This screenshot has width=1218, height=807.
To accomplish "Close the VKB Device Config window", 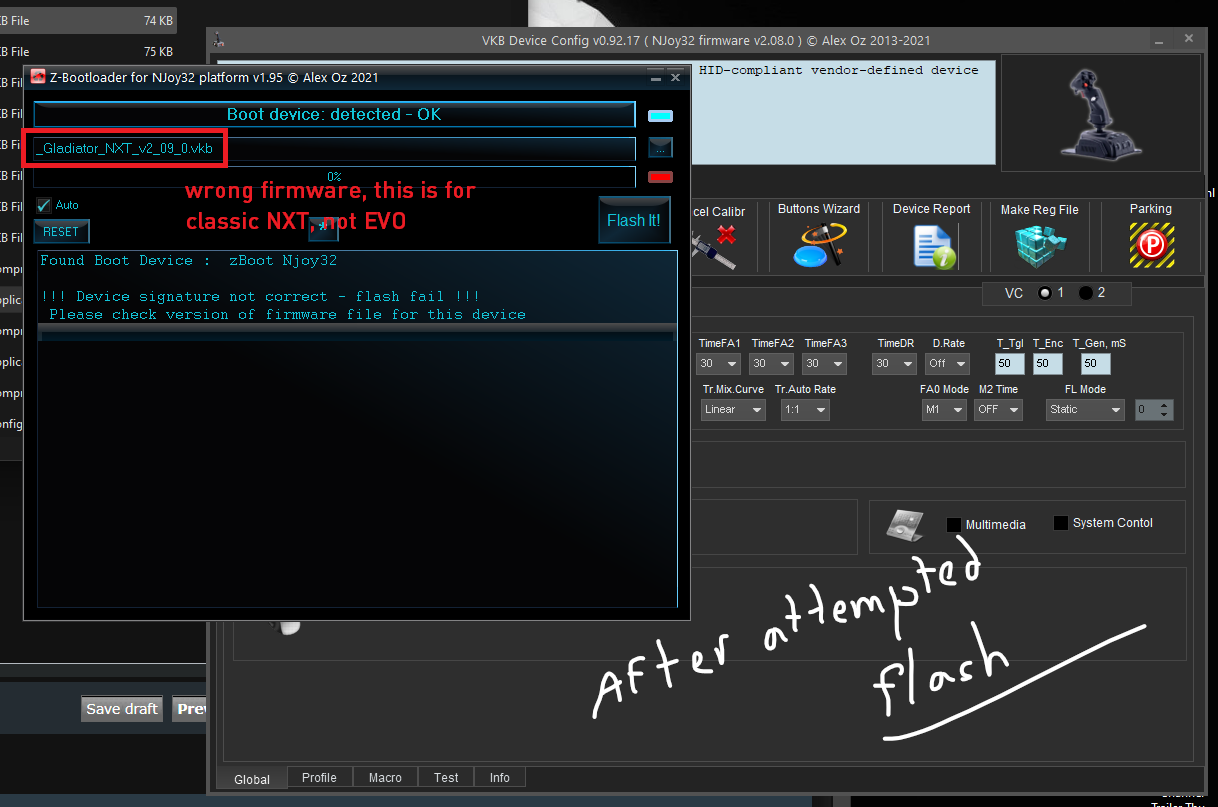I will click(1189, 39).
